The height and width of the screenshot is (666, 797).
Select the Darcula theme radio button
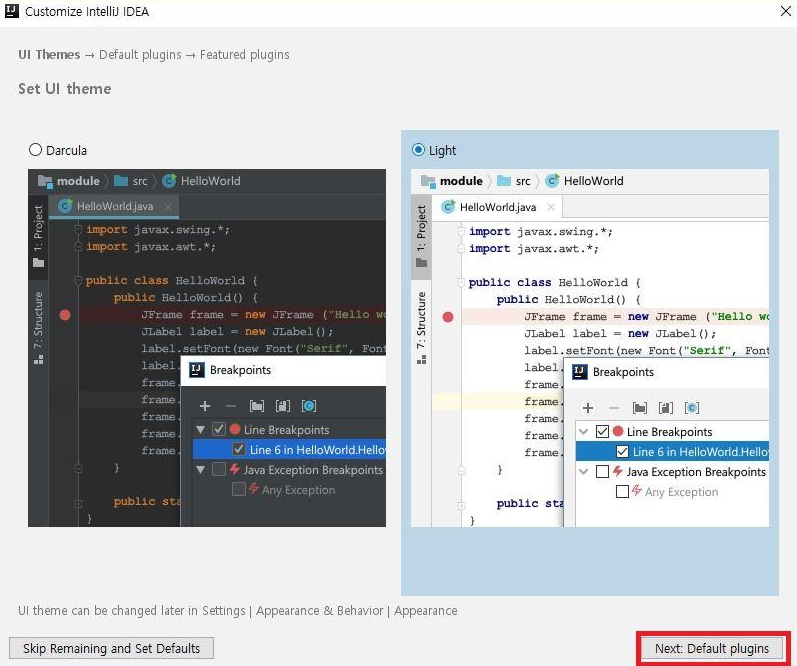pyautogui.click(x=35, y=150)
